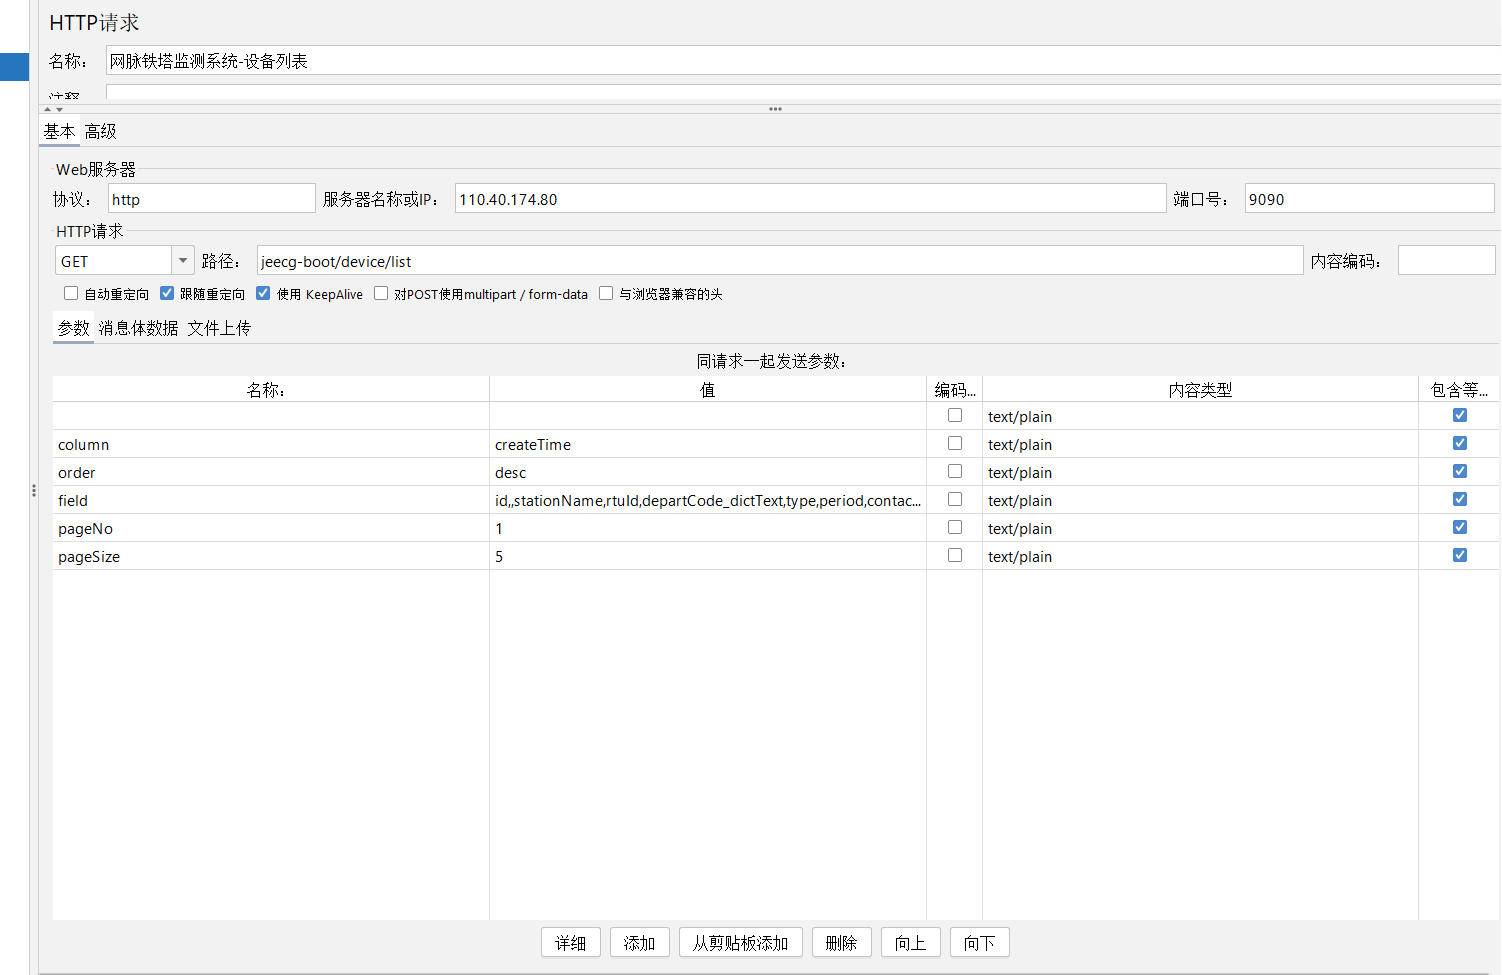The width and height of the screenshot is (1502, 975).
Task: Tick the encode checkbox in the field row
Action: (955, 499)
